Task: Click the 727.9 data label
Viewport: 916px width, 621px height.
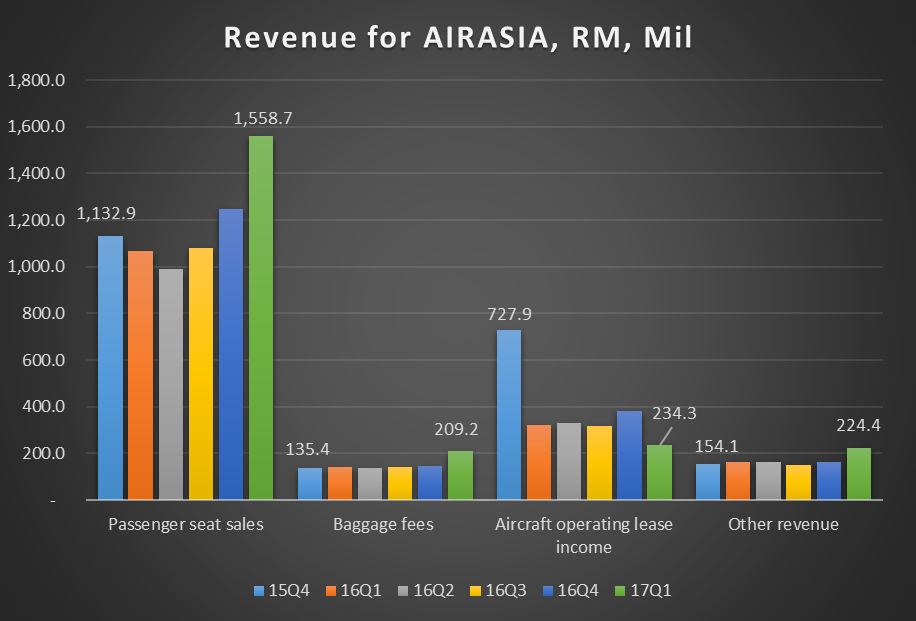Action: [509, 314]
